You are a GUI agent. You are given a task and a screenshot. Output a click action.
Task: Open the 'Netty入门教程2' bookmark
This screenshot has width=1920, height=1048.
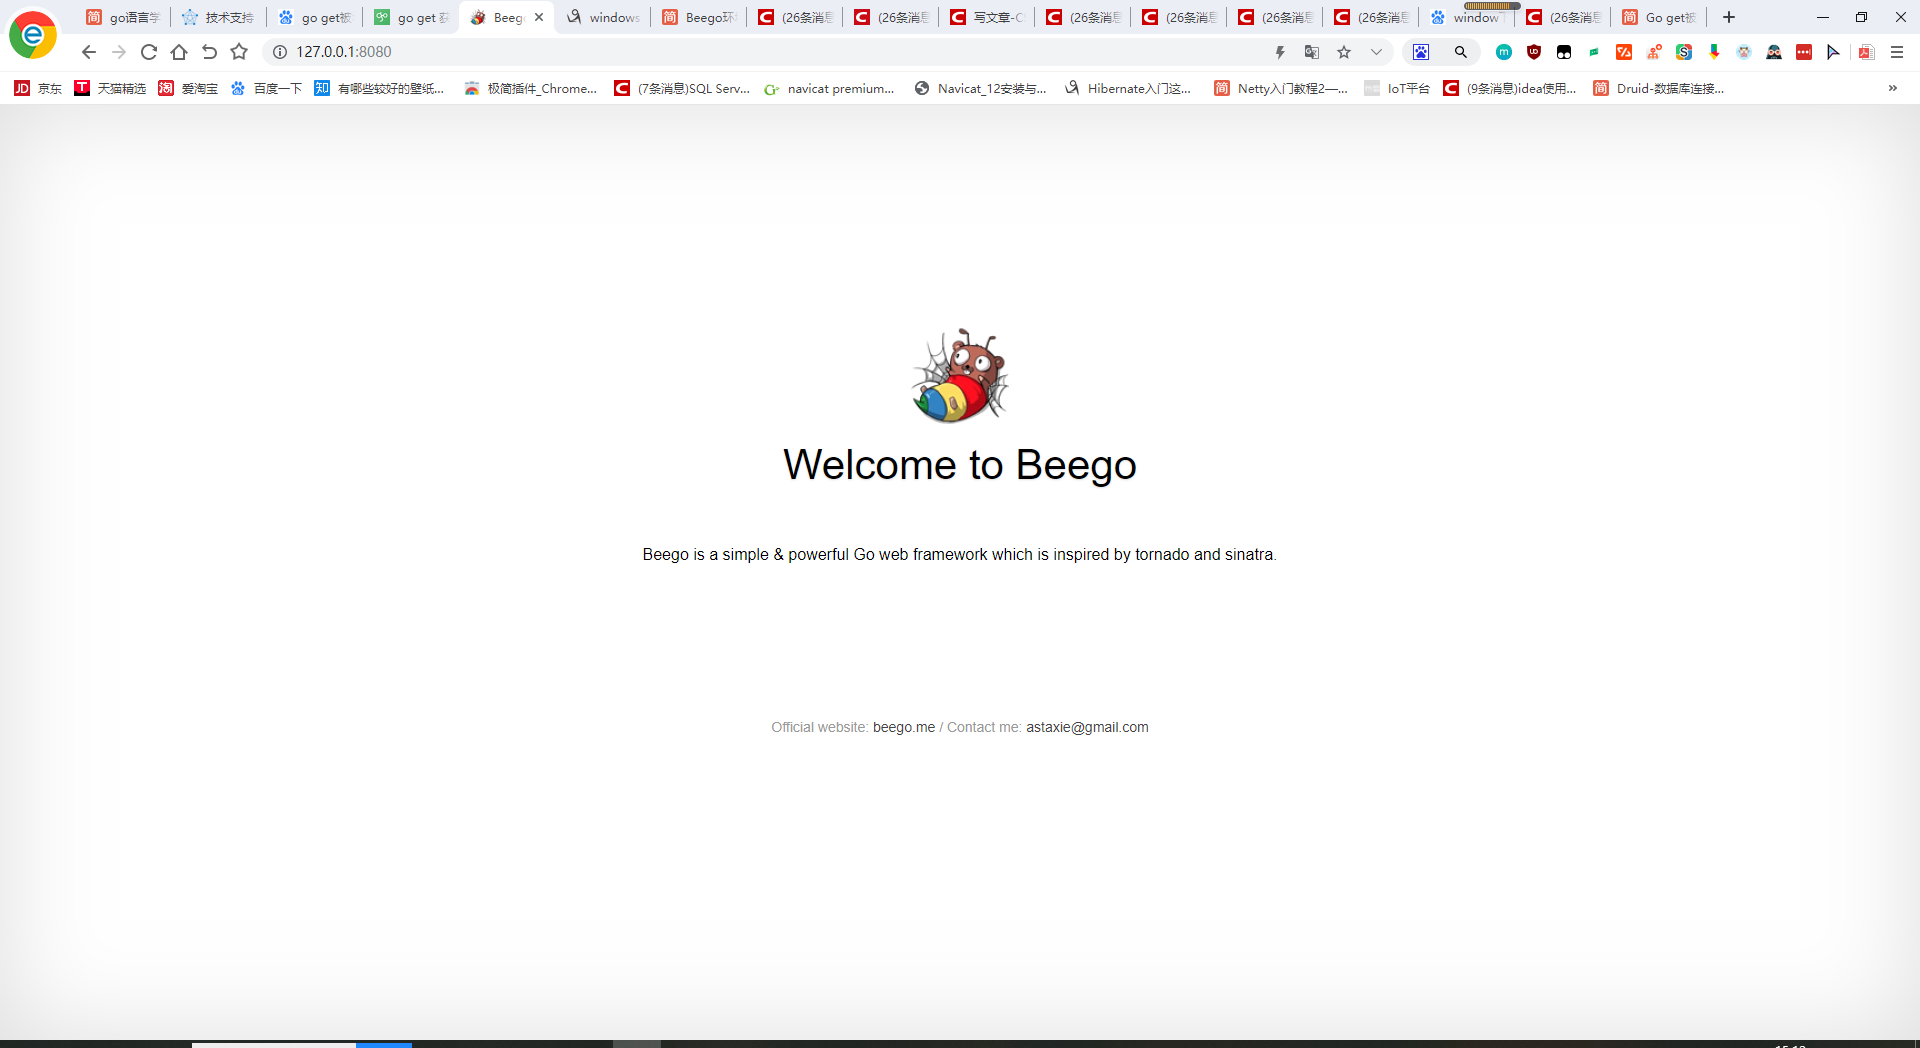point(1281,88)
